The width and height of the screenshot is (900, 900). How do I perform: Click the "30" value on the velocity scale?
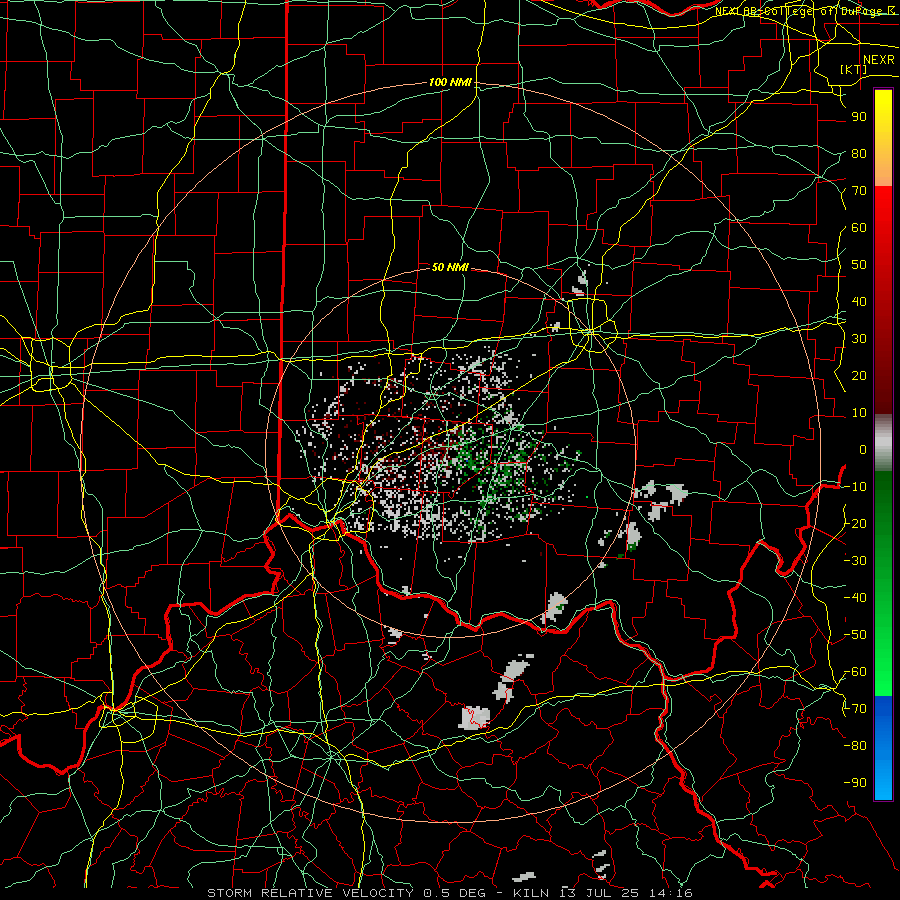point(859,339)
